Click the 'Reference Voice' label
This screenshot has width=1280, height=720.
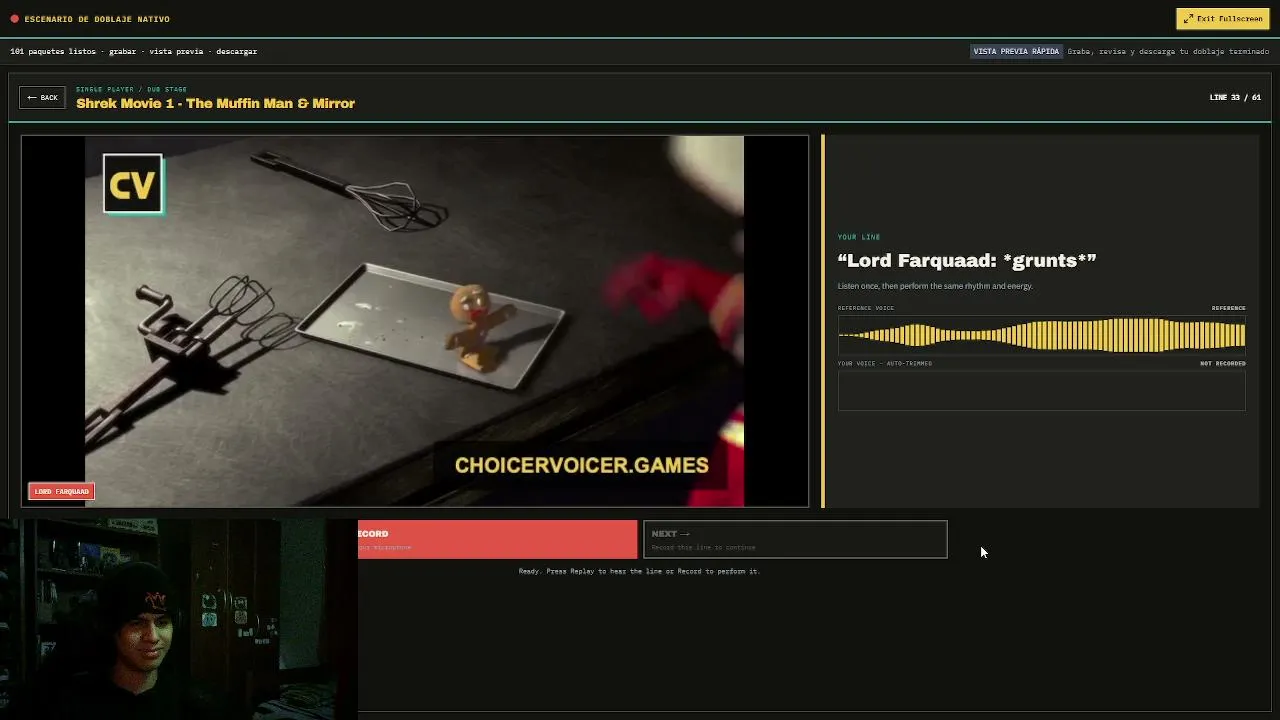[866, 308]
